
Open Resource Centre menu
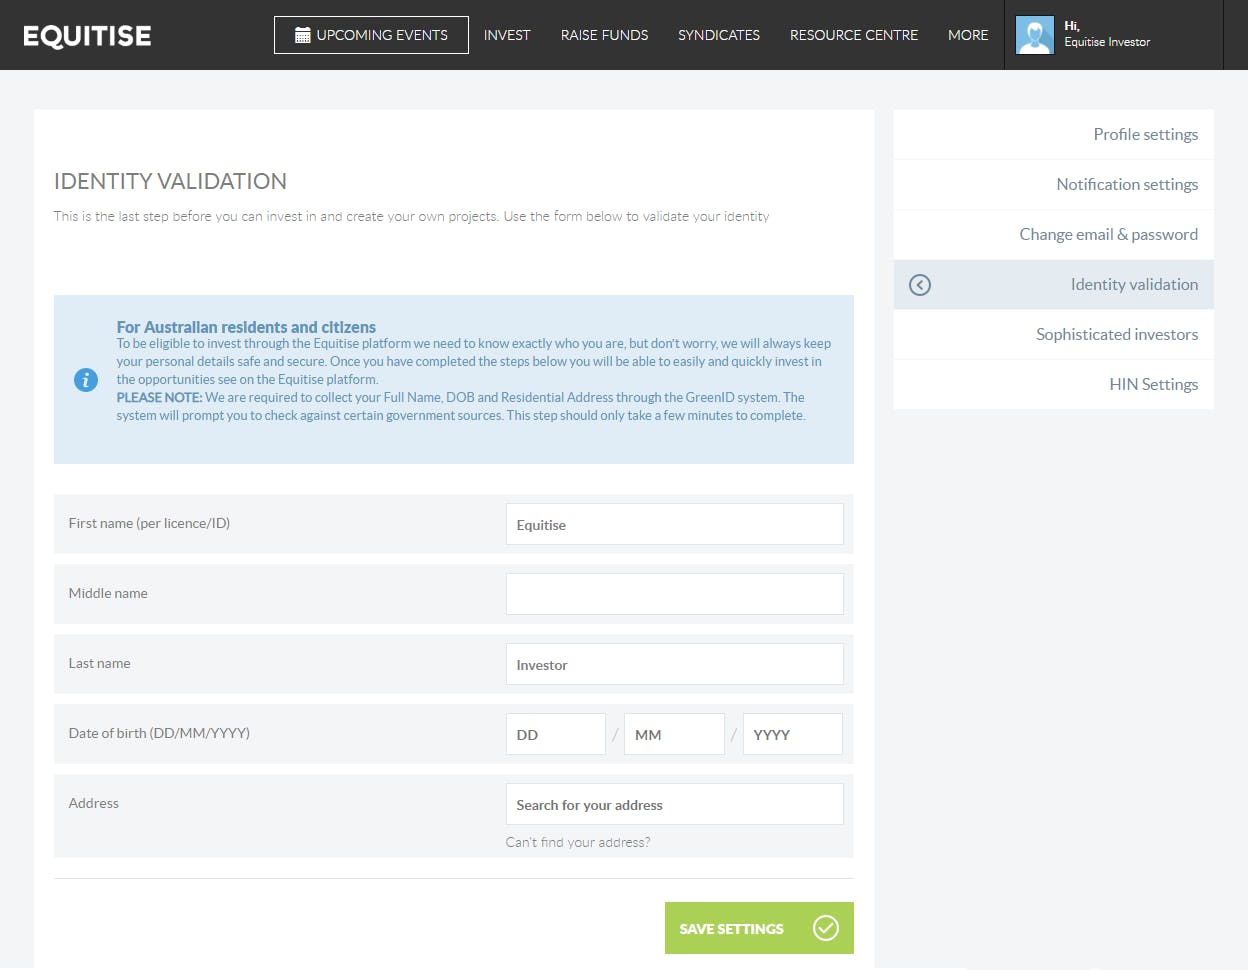tap(854, 35)
